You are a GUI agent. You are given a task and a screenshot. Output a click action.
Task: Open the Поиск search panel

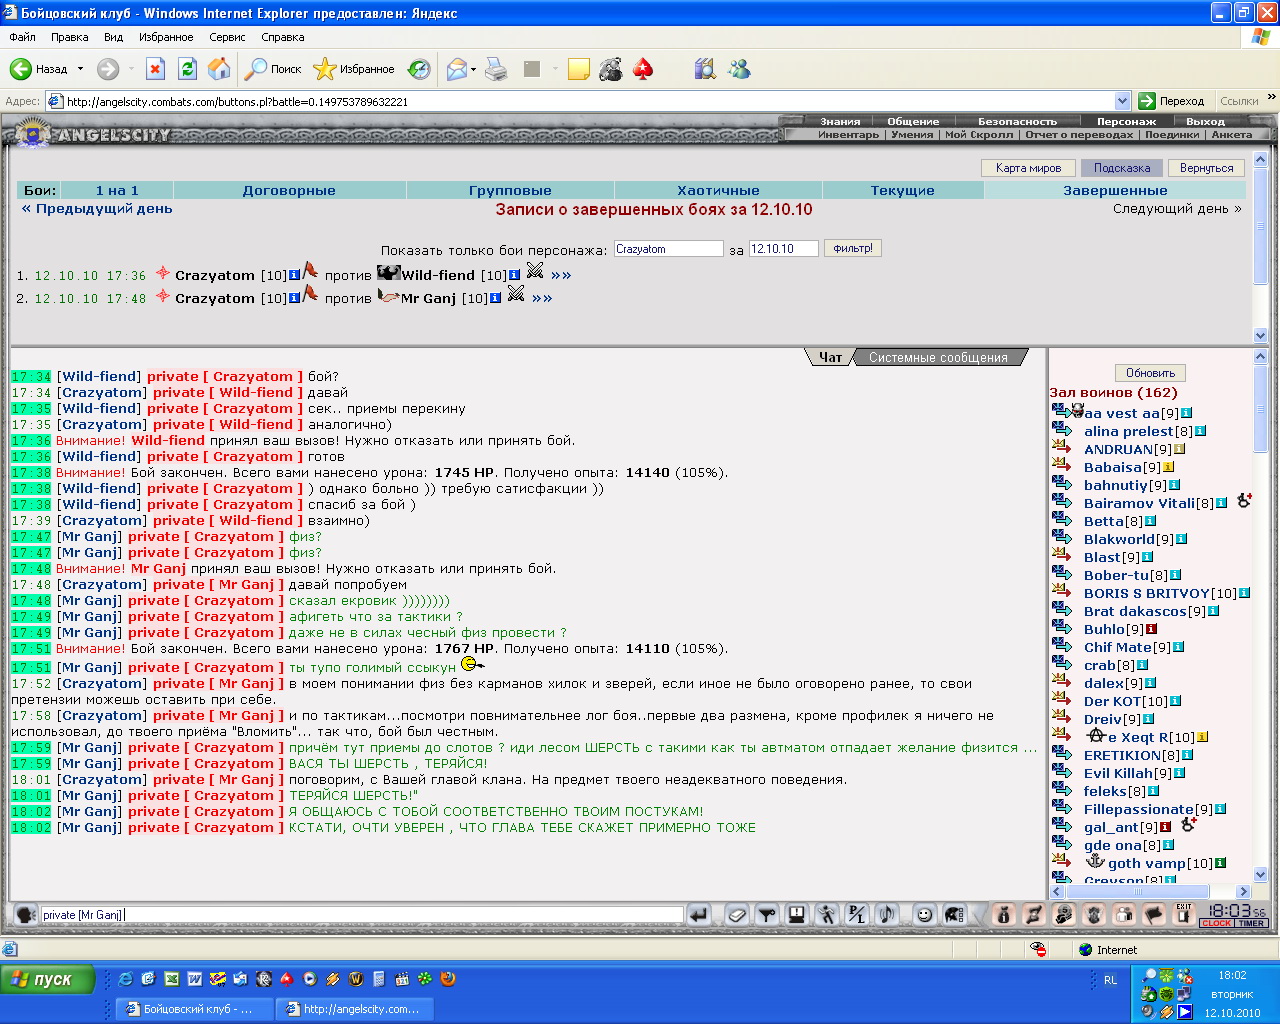[273, 69]
